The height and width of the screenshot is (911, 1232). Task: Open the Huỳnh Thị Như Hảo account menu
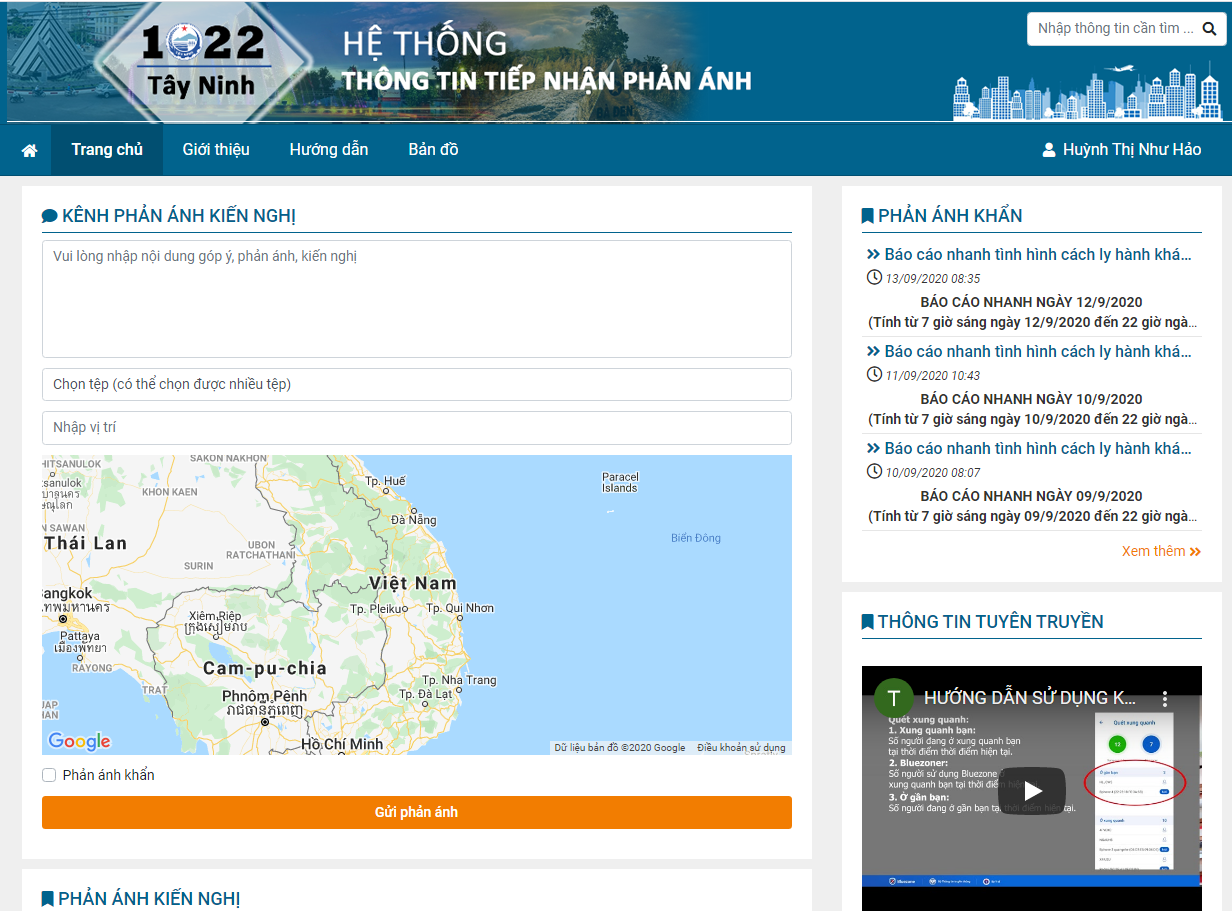1131,150
